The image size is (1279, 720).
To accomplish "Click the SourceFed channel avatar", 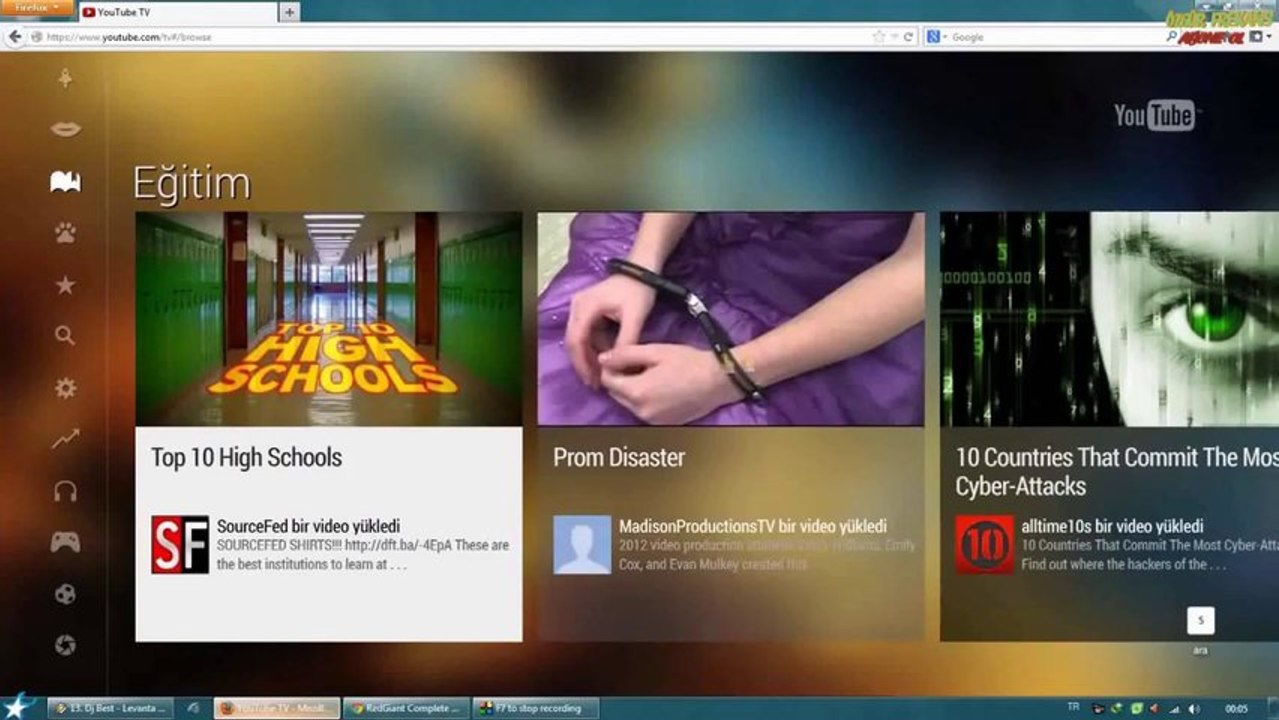I will pos(180,545).
